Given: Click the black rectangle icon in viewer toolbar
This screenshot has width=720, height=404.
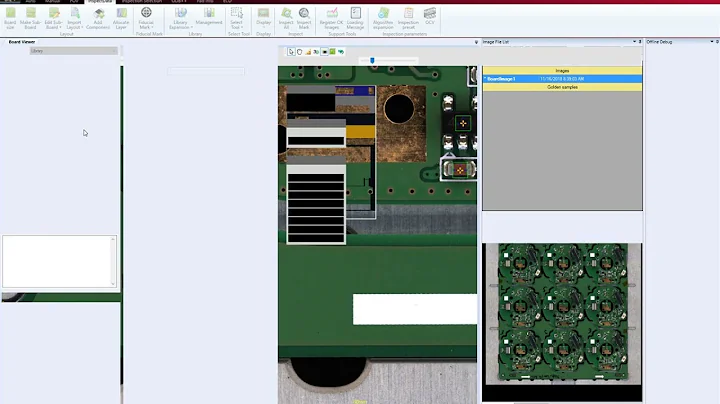Looking at the screenshot, I should tap(325, 52).
